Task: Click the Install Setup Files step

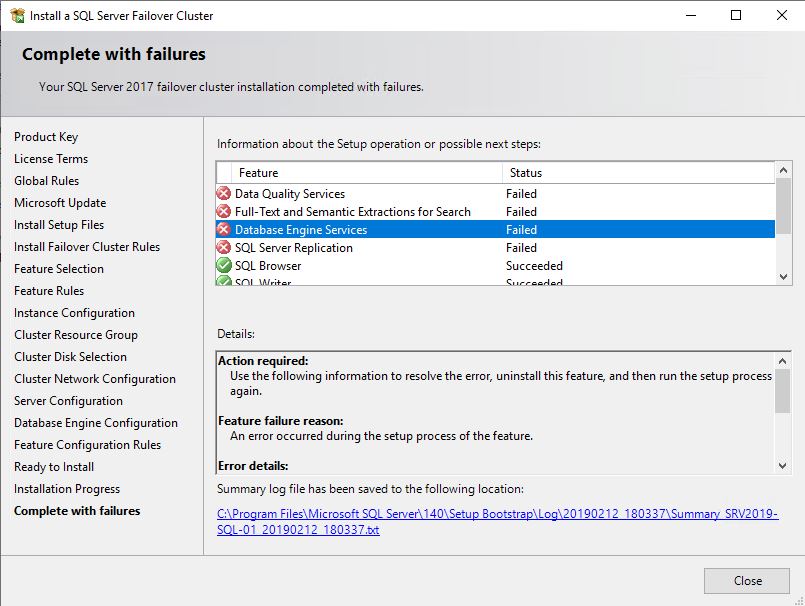Action: [x=59, y=225]
